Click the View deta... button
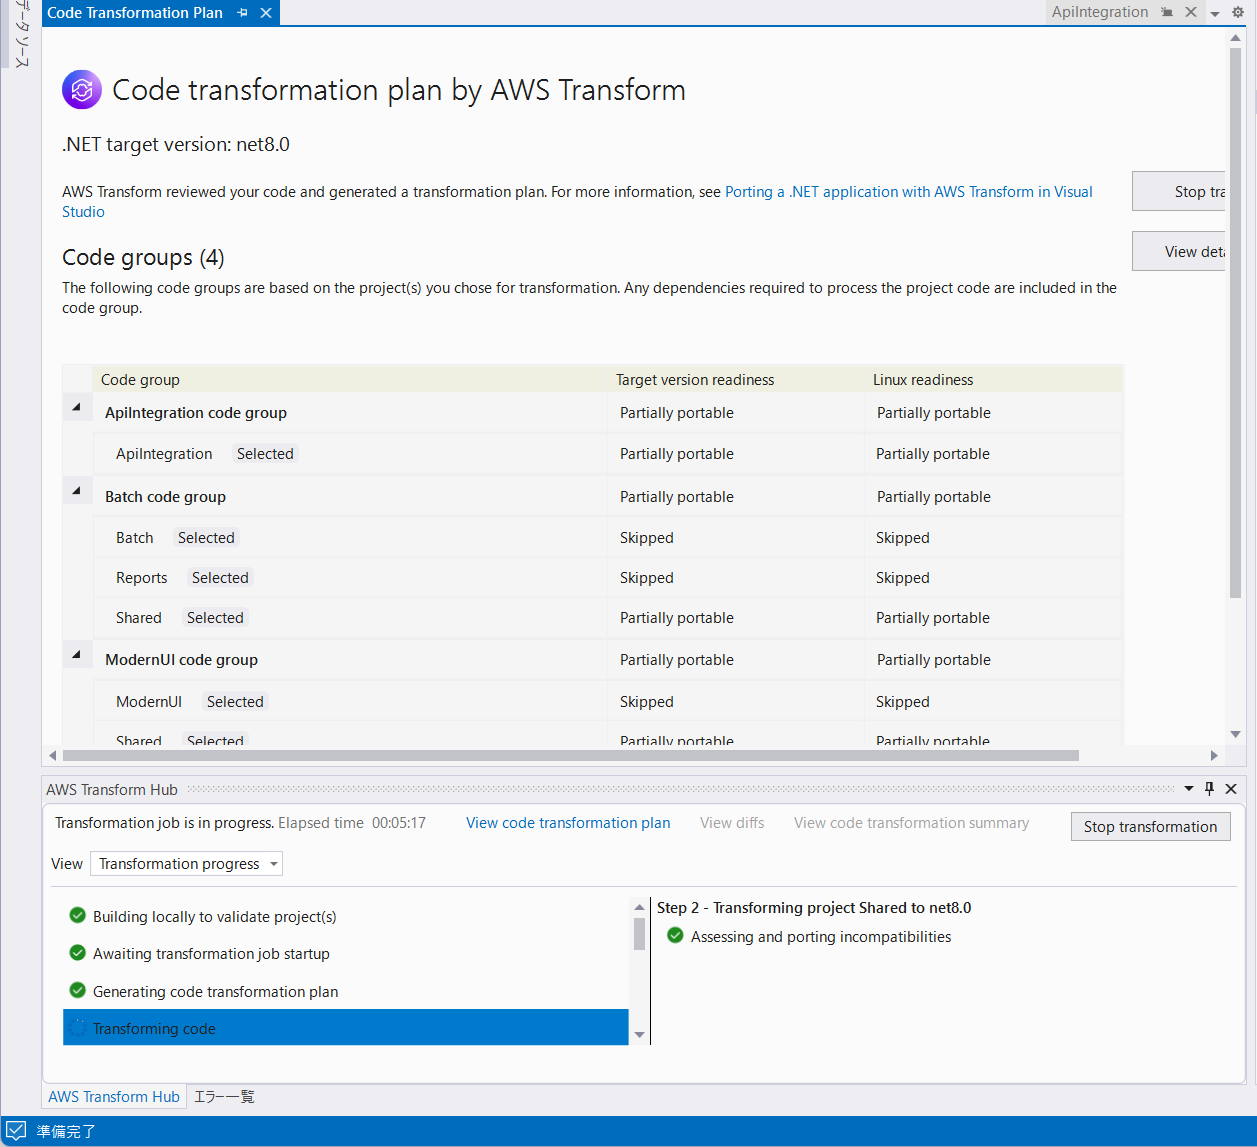The height and width of the screenshot is (1147, 1257). (1179, 251)
